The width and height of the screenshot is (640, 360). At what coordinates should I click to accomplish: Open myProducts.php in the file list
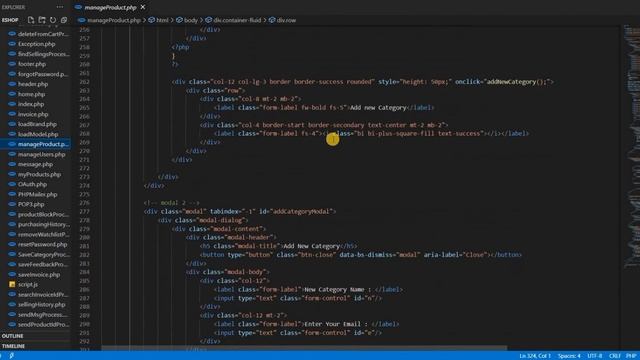[39, 174]
